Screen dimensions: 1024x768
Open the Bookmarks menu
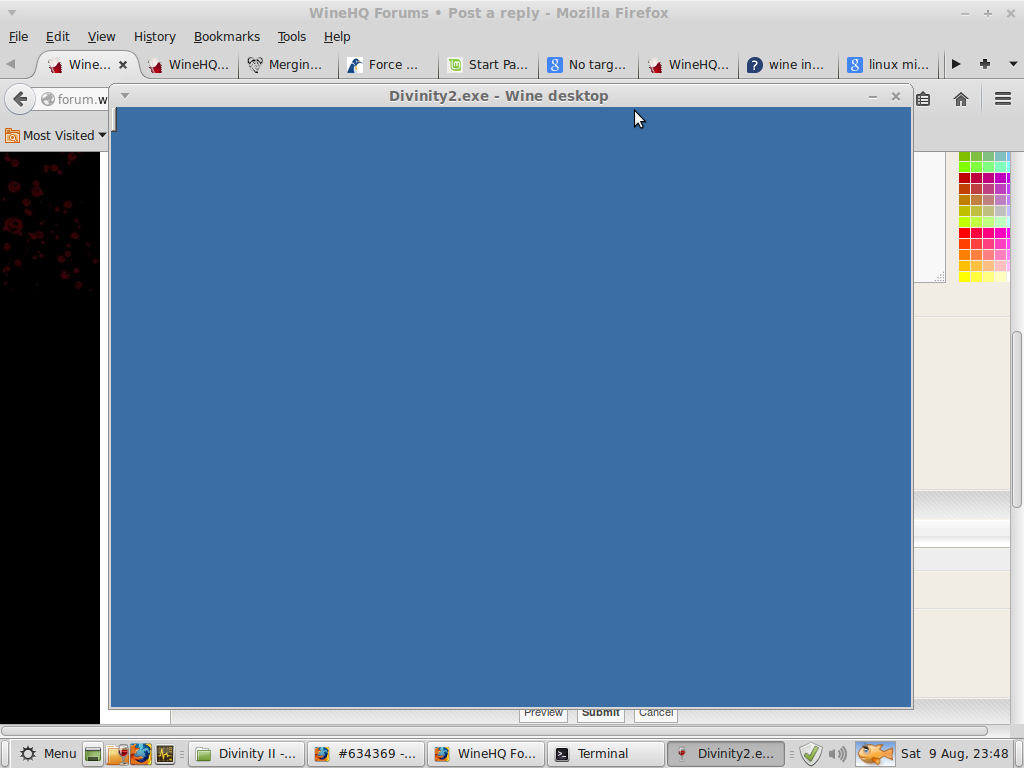tap(227, 37)
